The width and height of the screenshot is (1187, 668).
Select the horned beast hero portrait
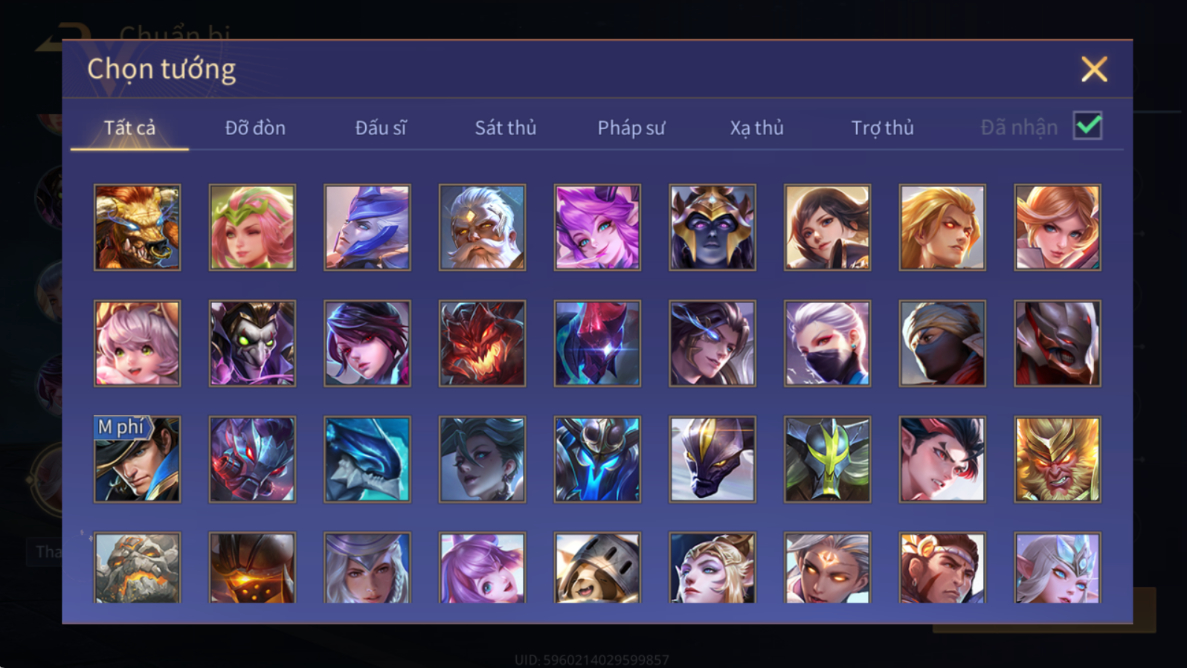(x=137, y=227)
